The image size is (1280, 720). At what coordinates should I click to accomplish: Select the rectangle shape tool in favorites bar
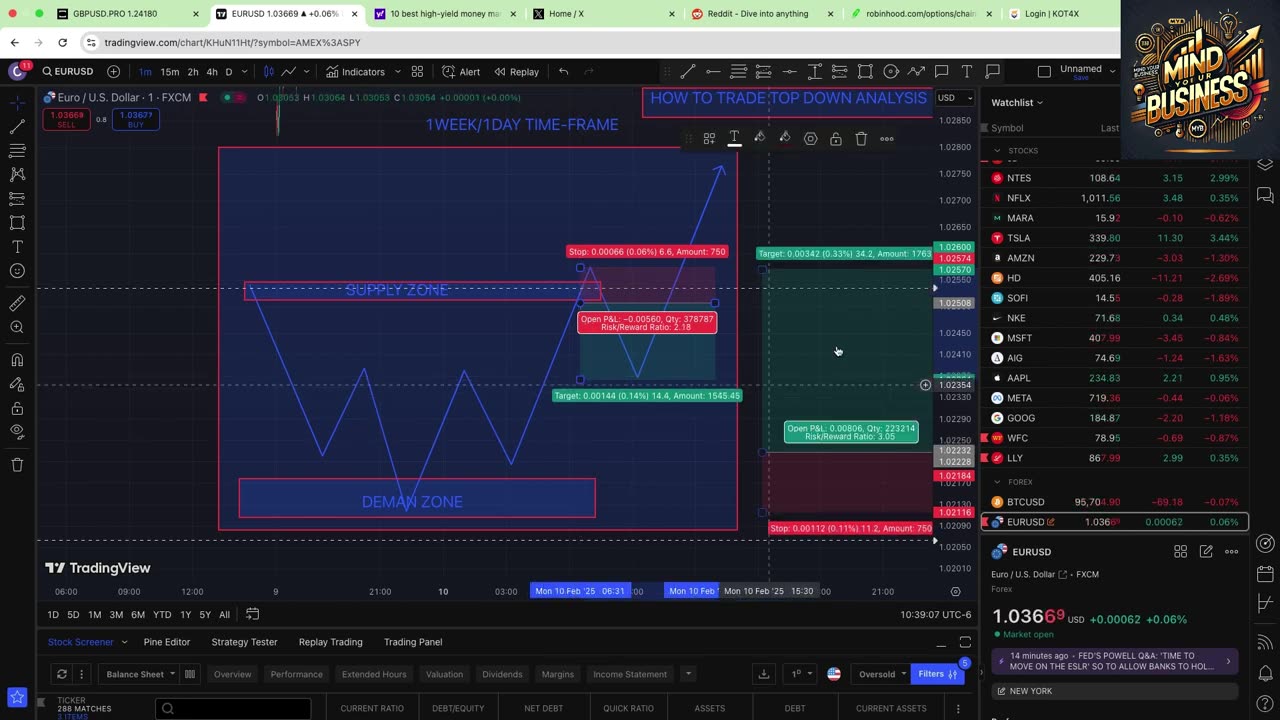(865, 71)
